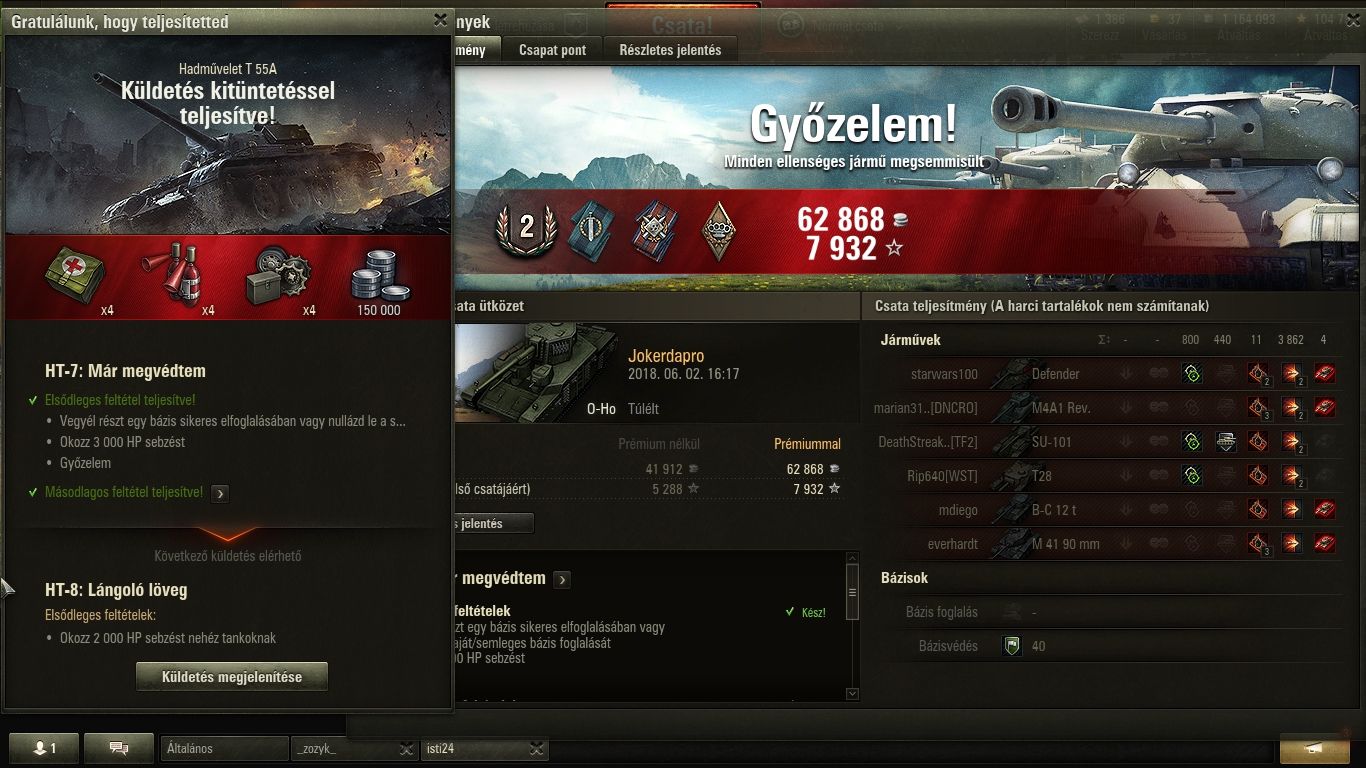Click the 150 000 credits reward icon
1366x768 pixels.
click(380, 279)
